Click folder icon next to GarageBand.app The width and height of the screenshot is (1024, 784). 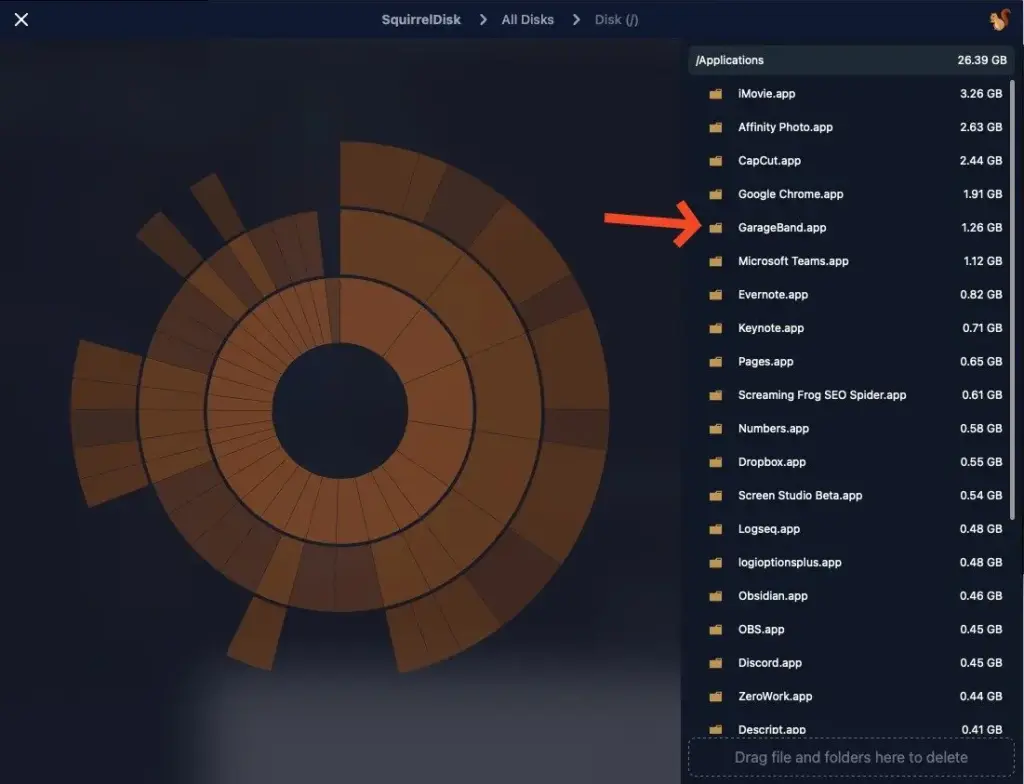tap(716, 227)
